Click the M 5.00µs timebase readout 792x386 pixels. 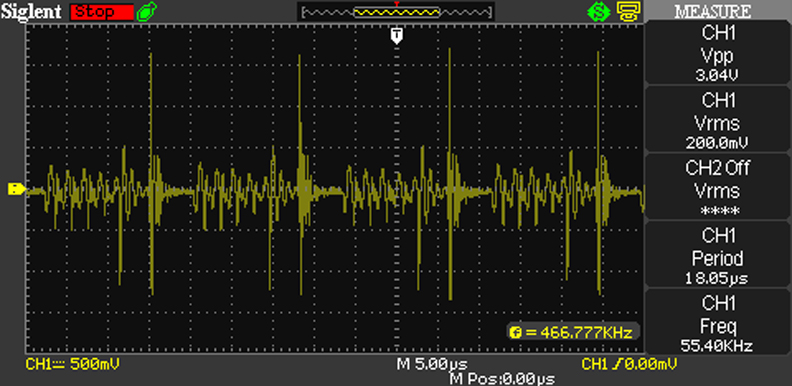pos(432,364)
